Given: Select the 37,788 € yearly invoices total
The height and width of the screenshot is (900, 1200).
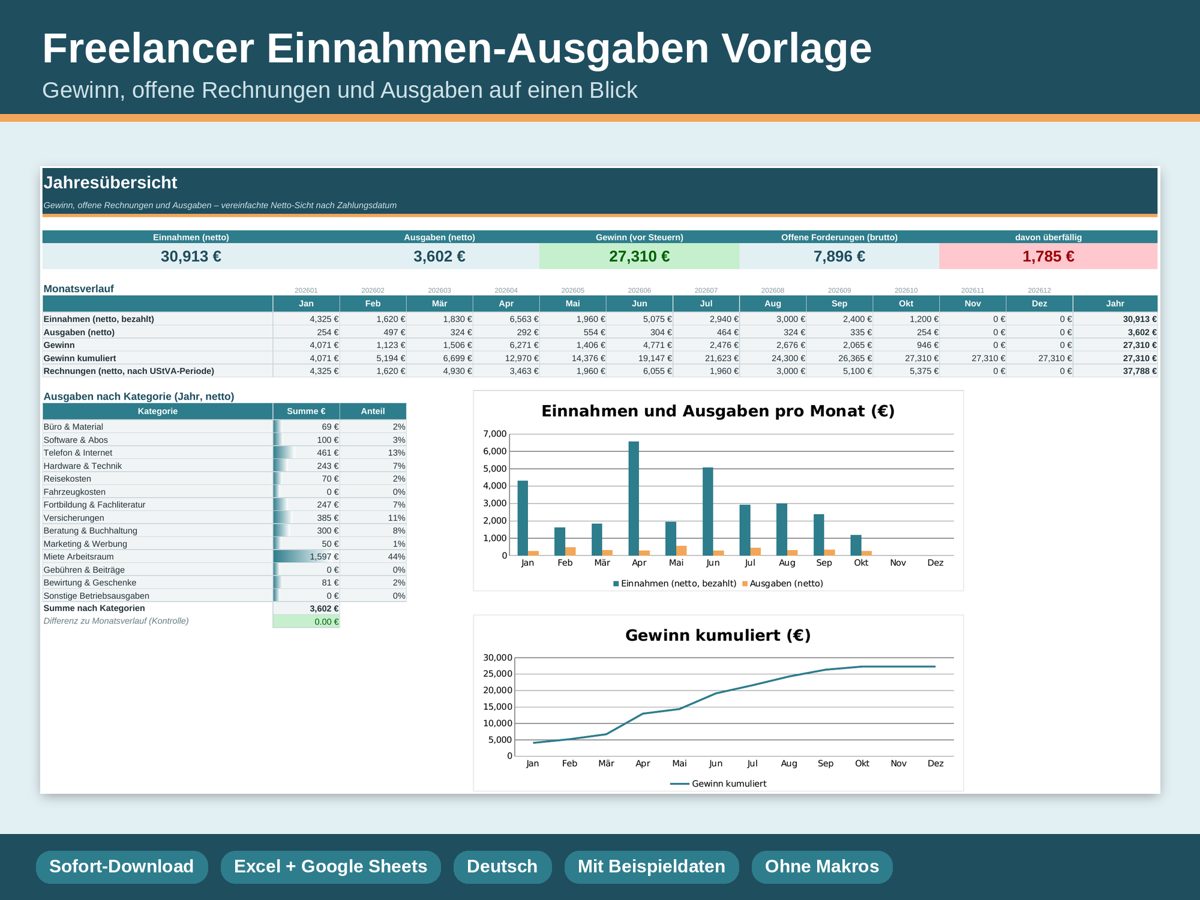Looking at the screenshot, I should (x=1115, y=371).
